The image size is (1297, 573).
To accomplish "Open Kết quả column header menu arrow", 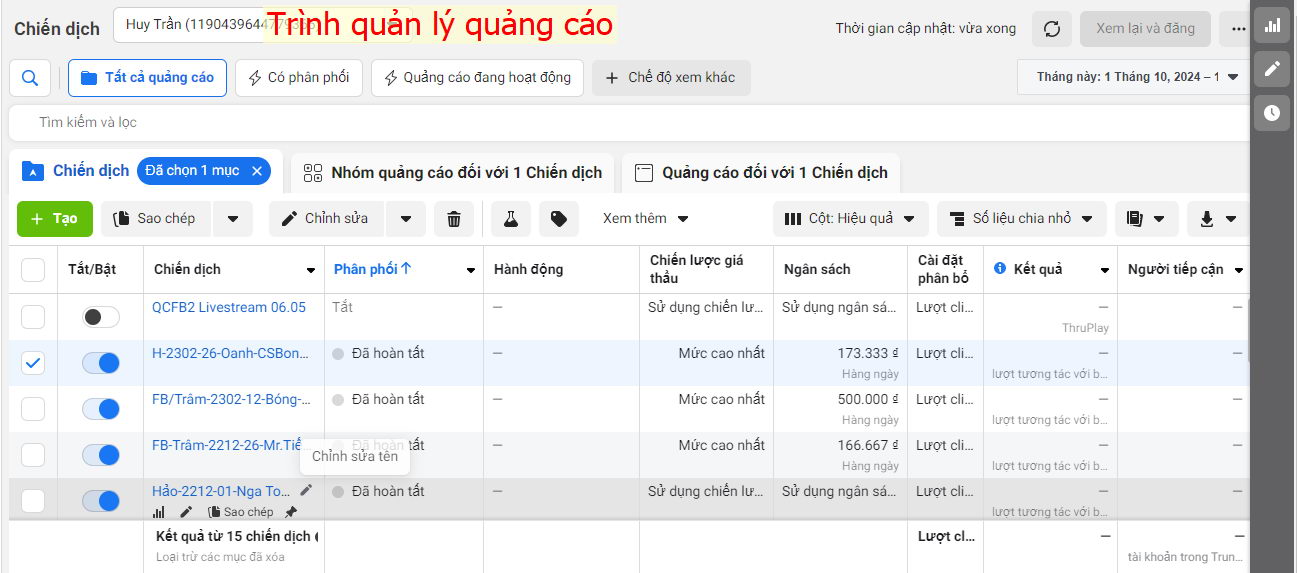I will pos(1105,270).
